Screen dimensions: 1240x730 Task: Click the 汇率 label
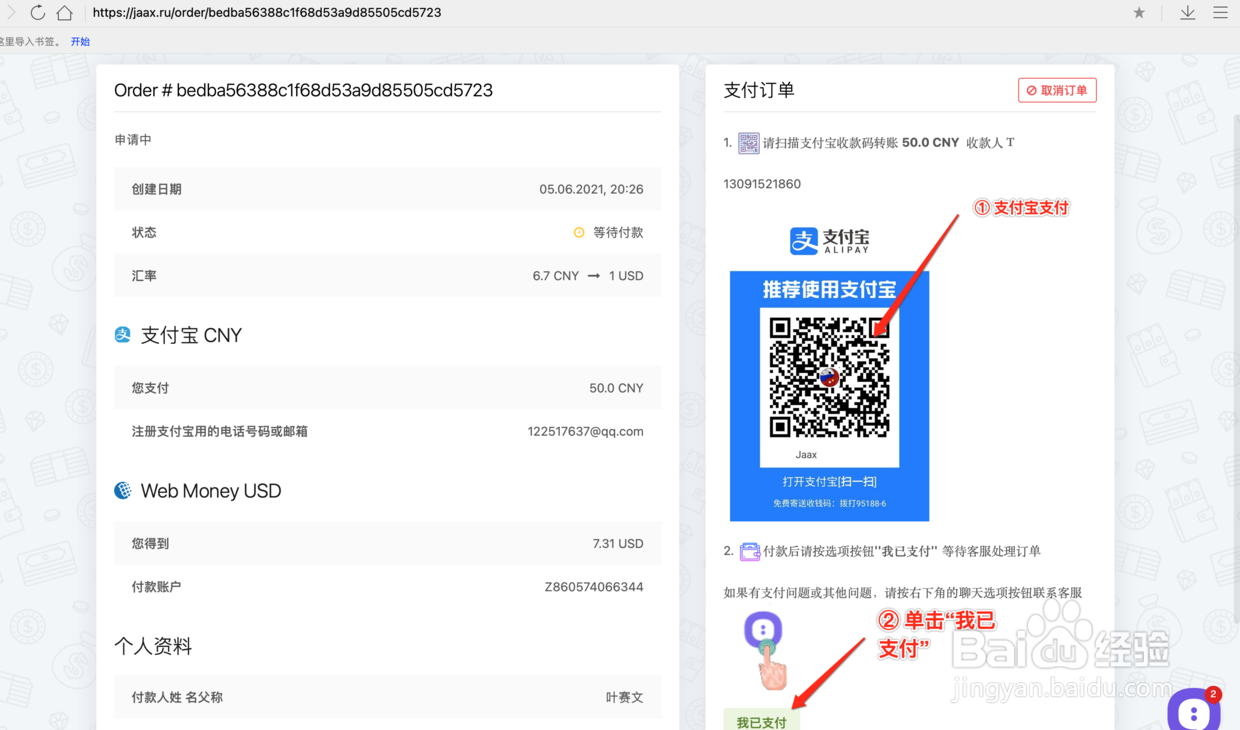tap(144, 276)
